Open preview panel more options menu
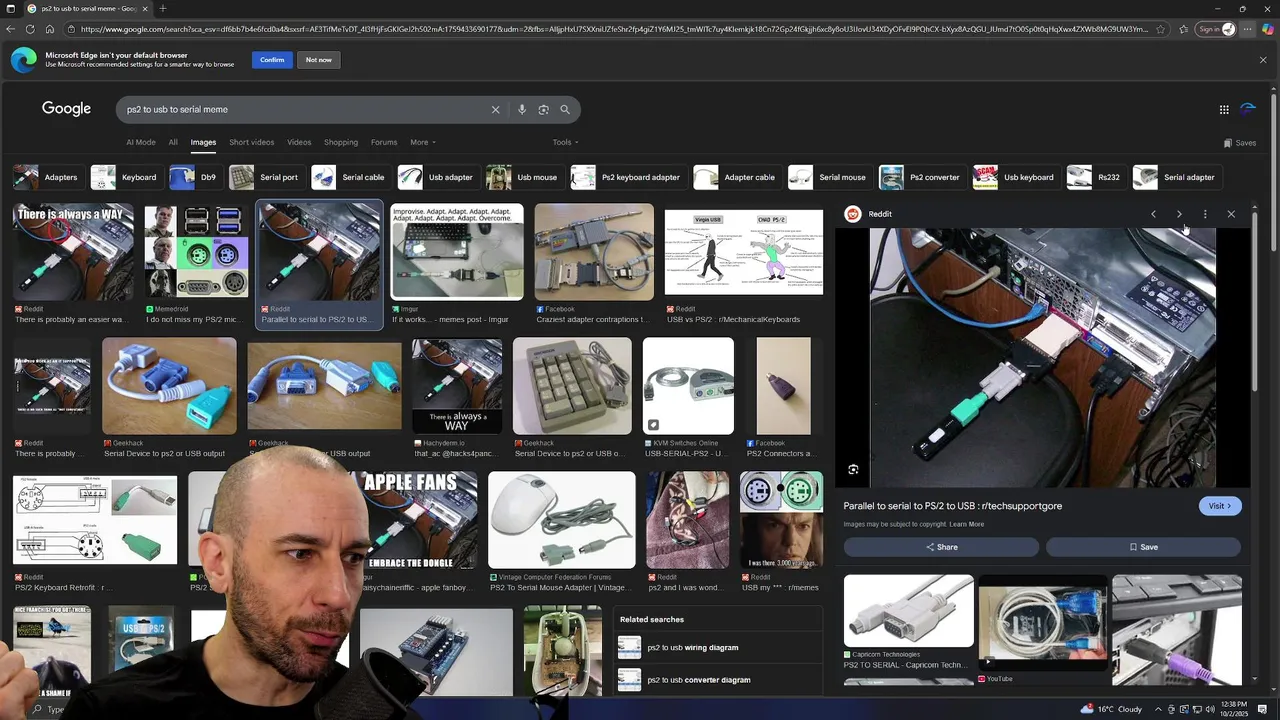Screen dimensions: 1280x720 pos(1205,214)
